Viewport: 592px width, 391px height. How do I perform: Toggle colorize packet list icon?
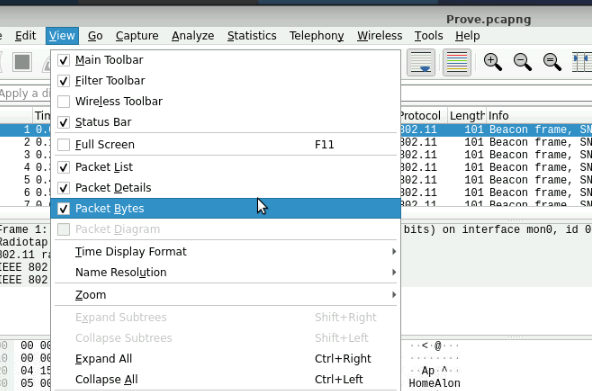456,62
